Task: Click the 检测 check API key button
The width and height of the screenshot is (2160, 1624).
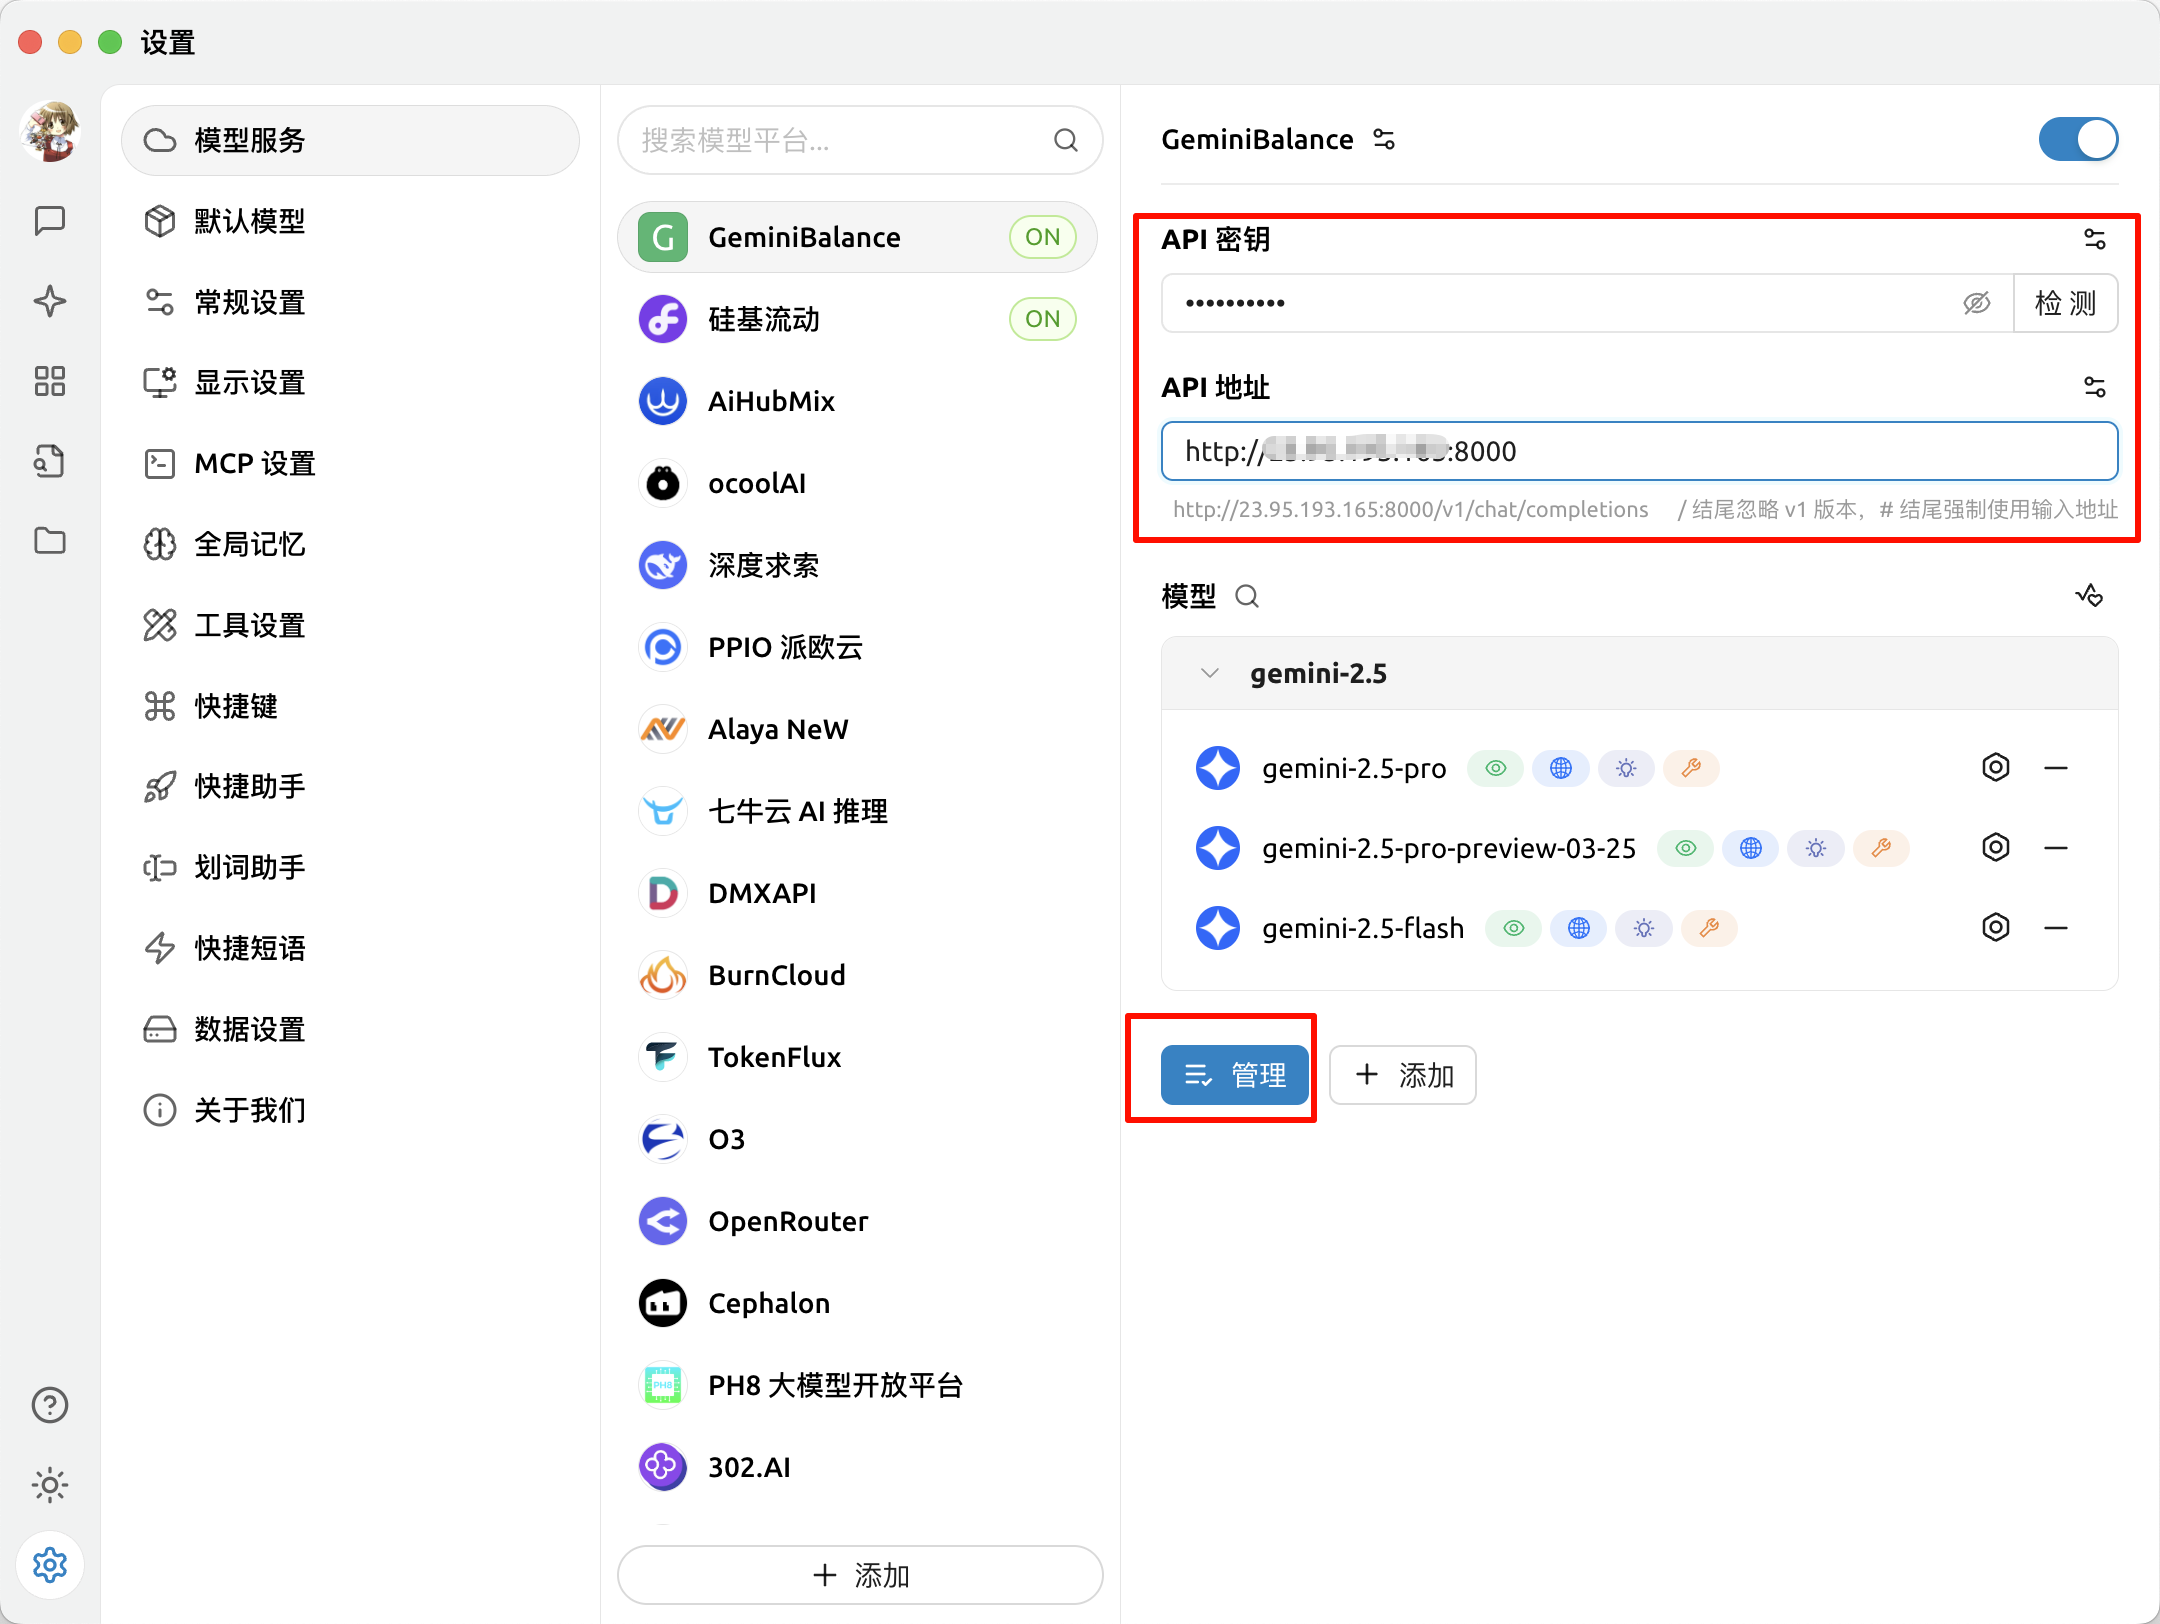Action: [x=2065, y=303]
